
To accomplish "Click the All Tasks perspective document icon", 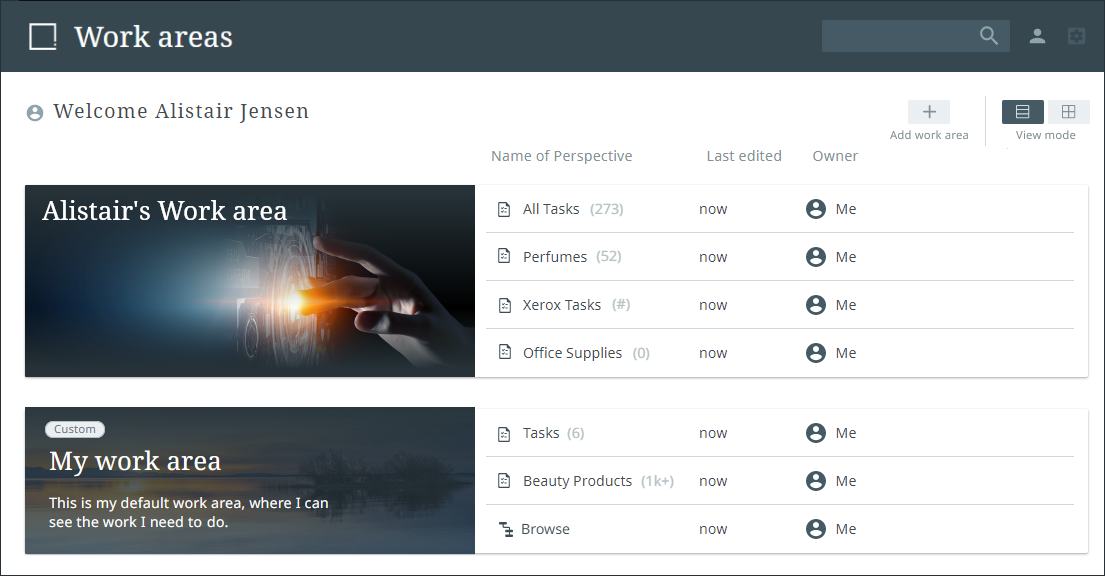I will click(505, 209).
